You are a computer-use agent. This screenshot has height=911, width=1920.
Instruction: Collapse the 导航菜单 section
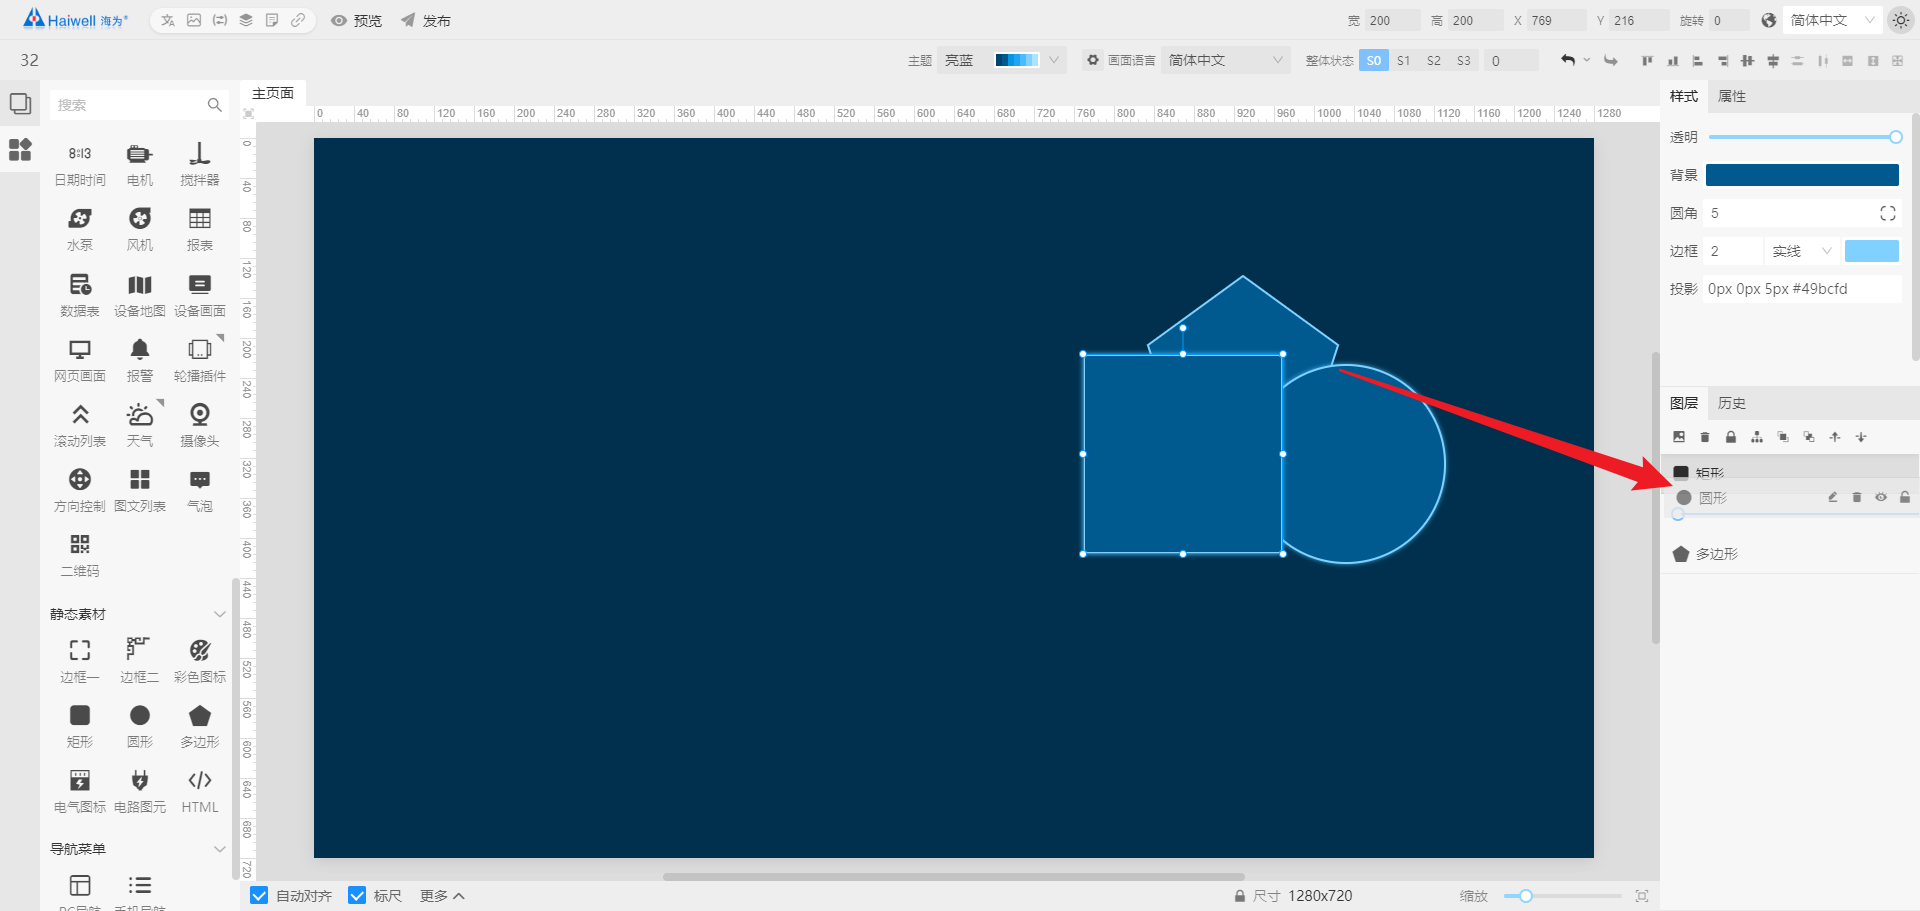(x=220, y=849)
